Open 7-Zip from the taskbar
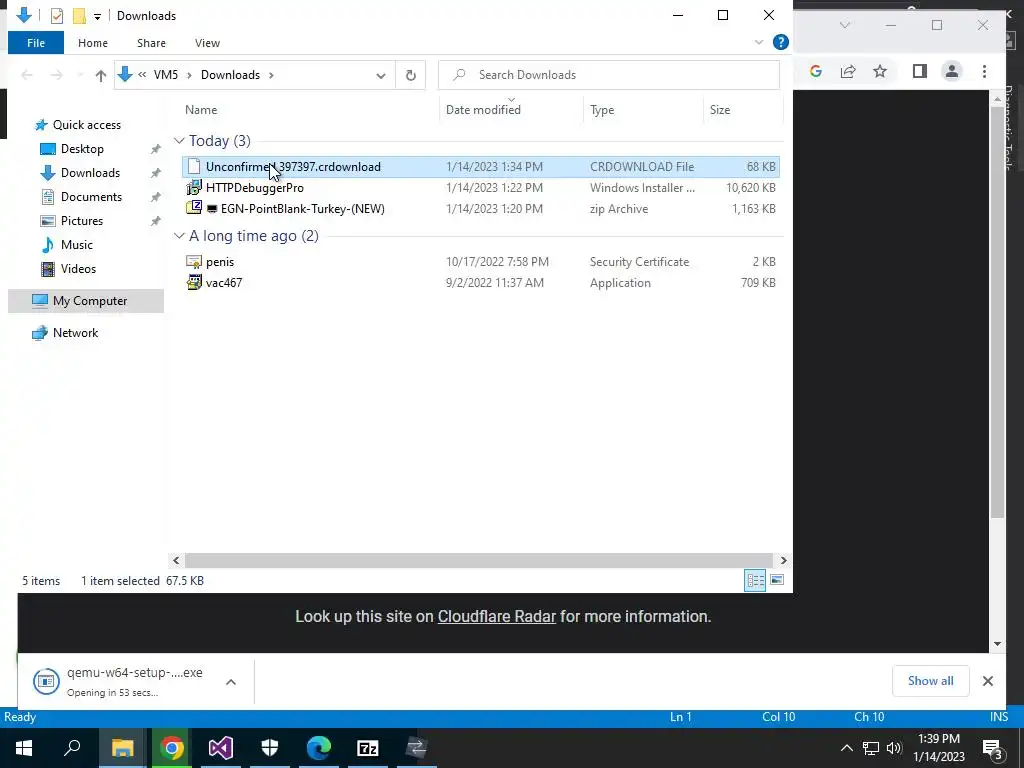This screenshot has height=768, width=1024. [x=368, y=748]
